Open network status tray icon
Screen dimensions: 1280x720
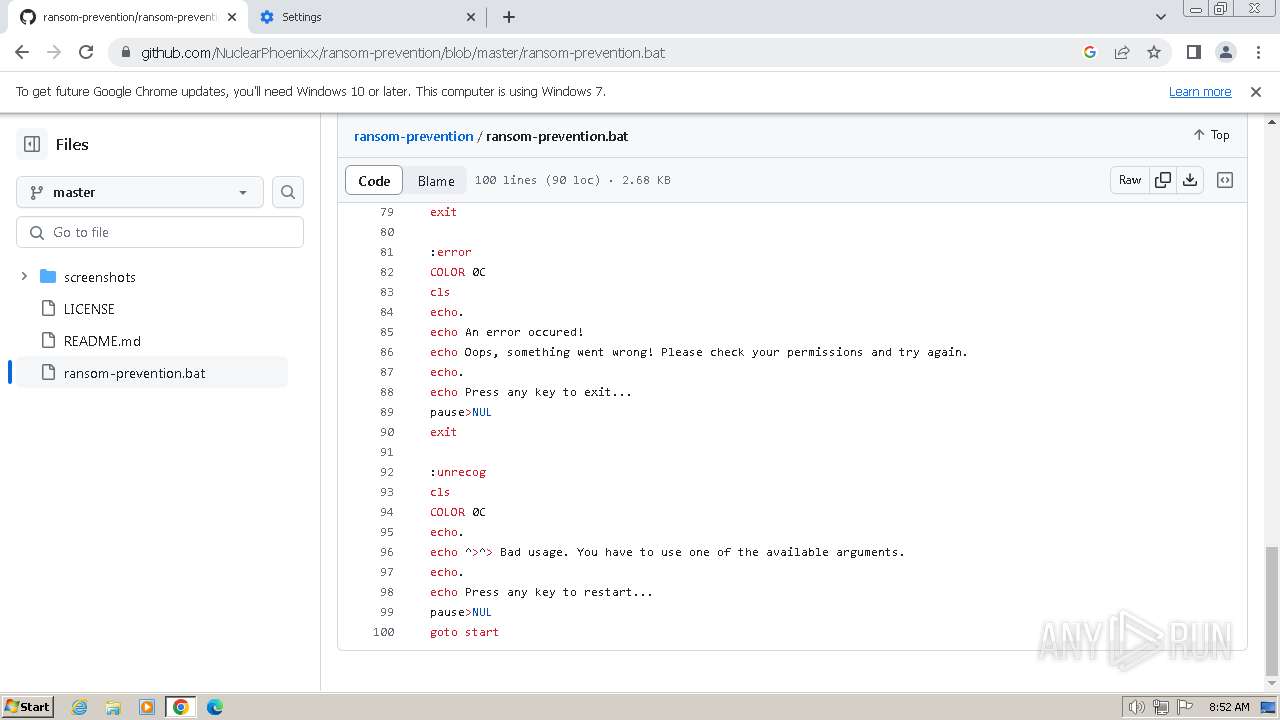(1161, 707)
